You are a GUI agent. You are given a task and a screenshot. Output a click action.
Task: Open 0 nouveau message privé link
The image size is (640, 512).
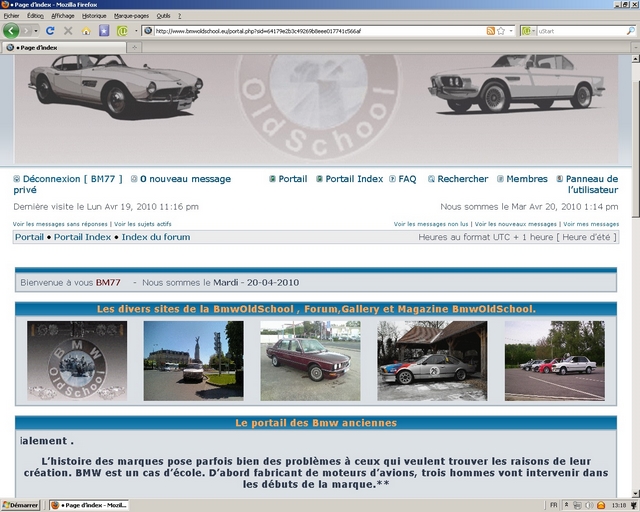[x=185, y=179]
